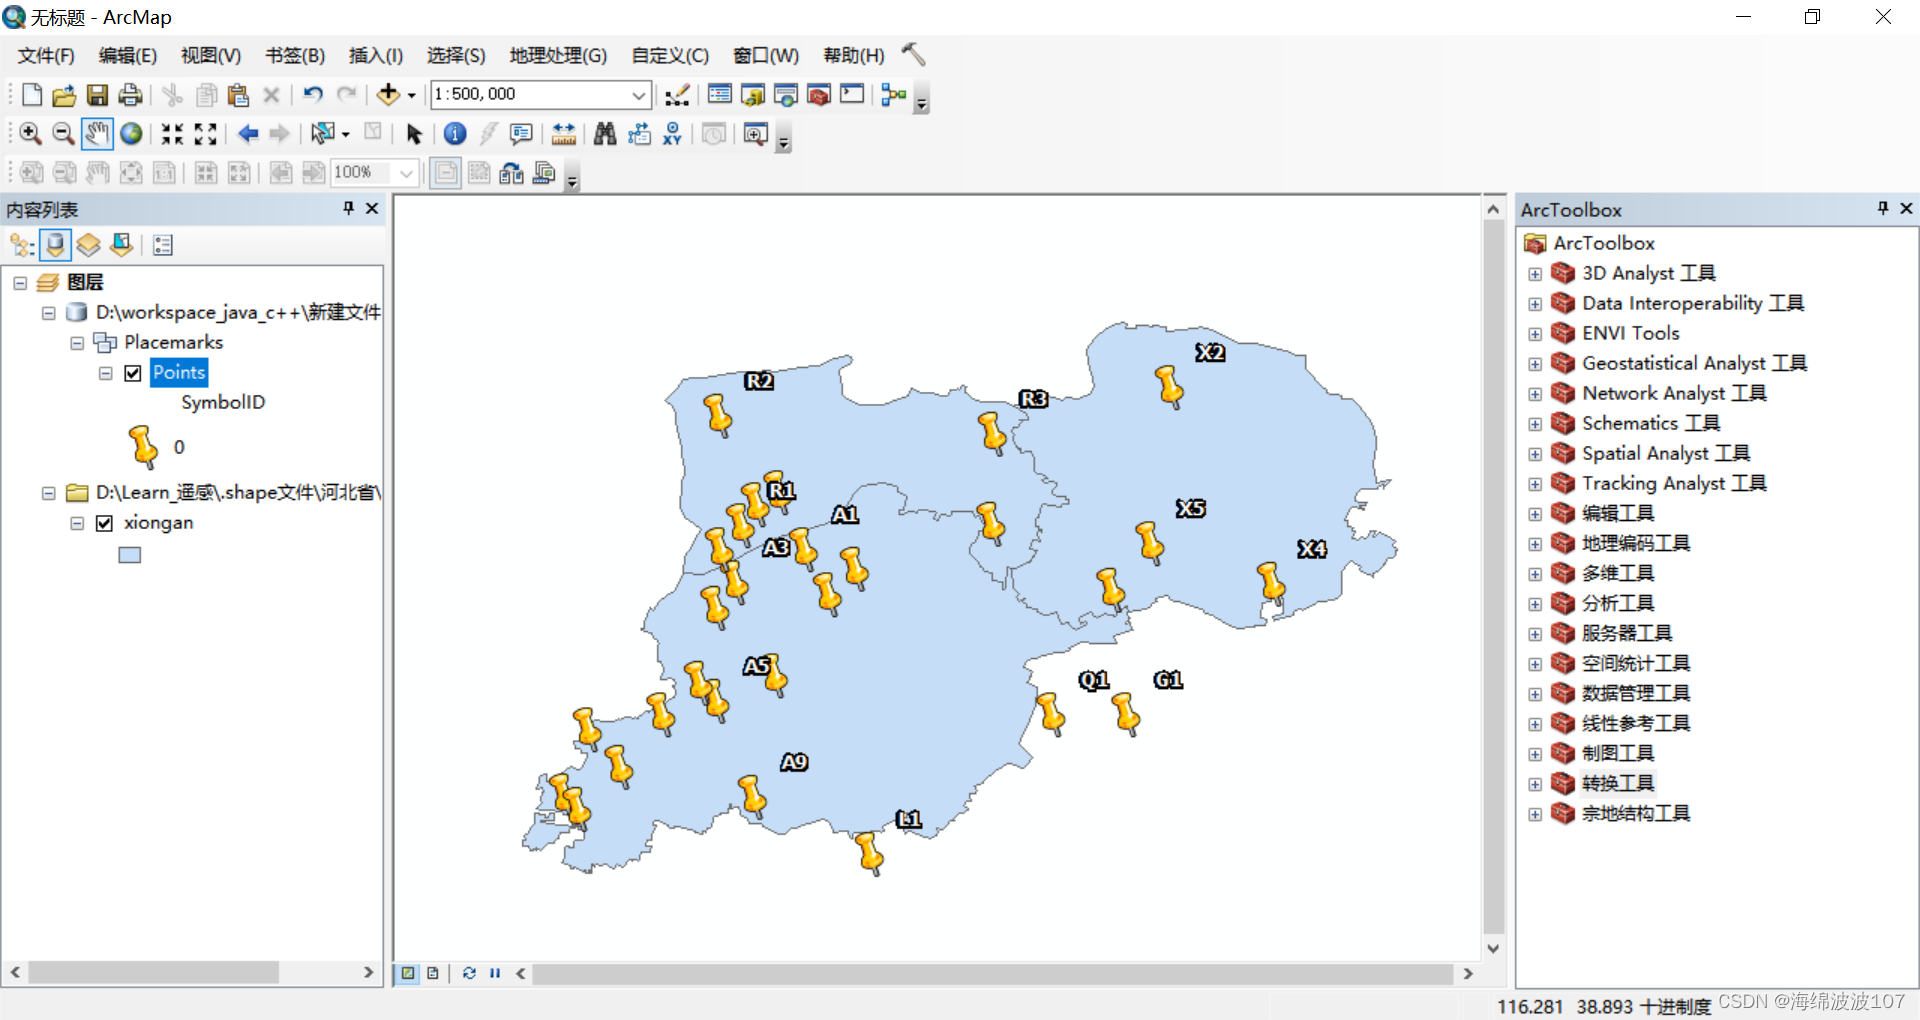This screenshot has height=1020, width=1920.
Task: Select the Network Analyst 工具 toolbox
Action: click(1674, 394)
